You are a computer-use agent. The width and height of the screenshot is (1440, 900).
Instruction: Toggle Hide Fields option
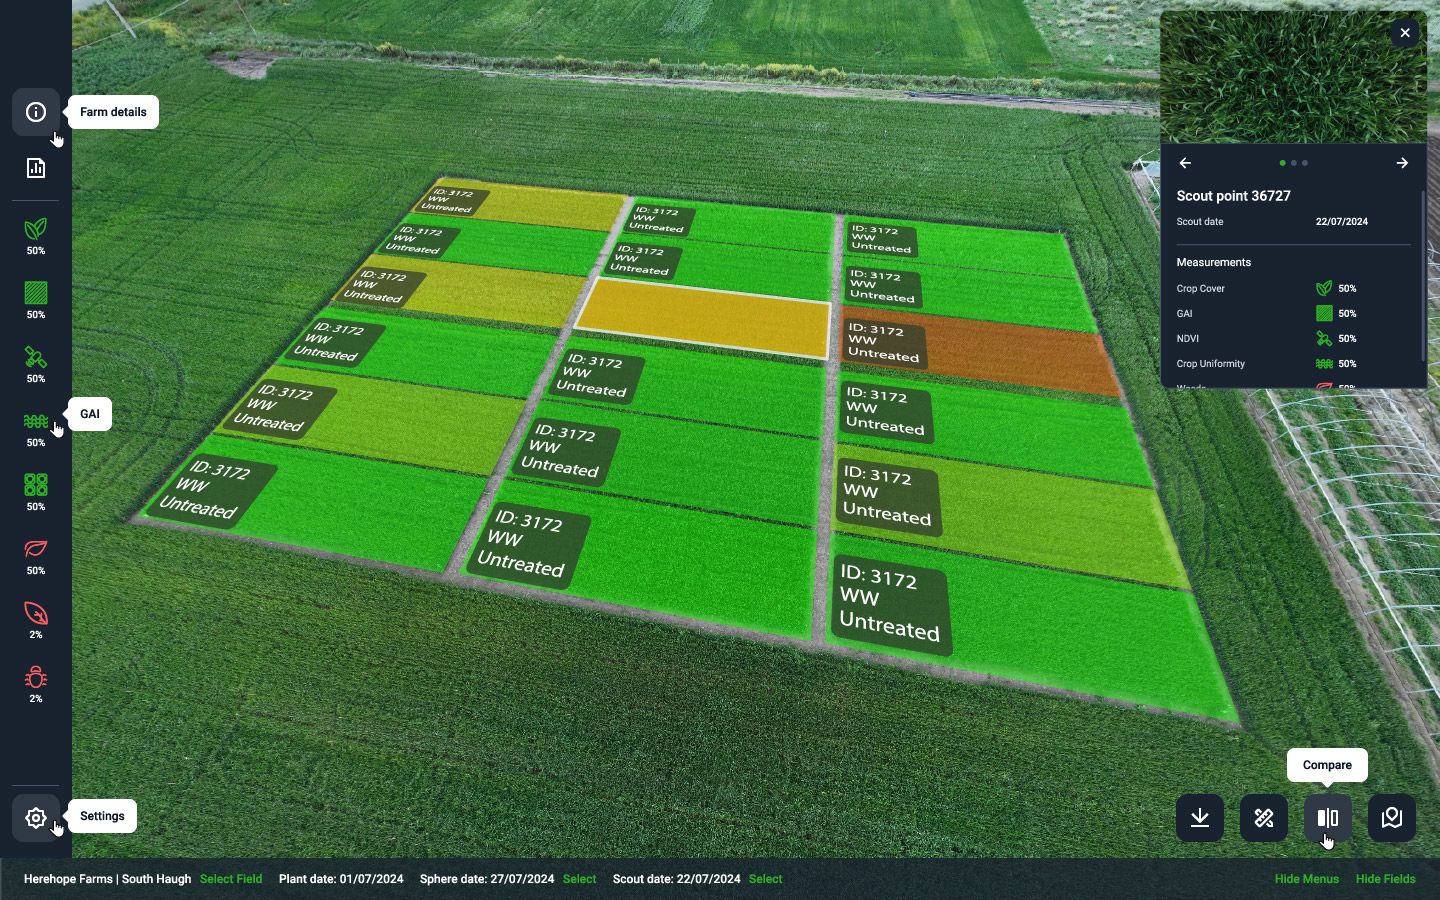coord(1385,879)
